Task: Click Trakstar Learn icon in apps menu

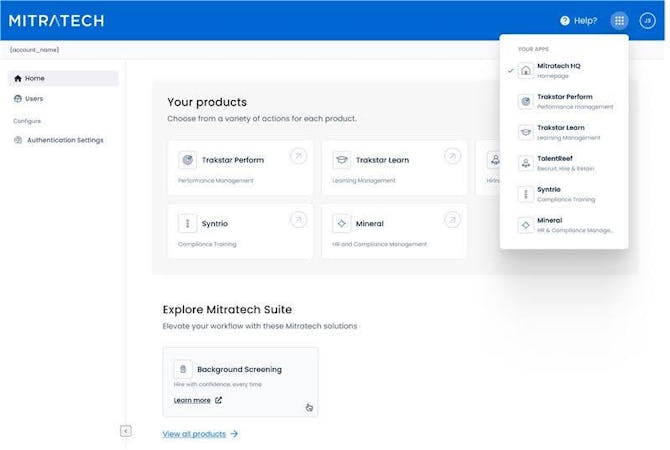Action: (x=526, y=132)
